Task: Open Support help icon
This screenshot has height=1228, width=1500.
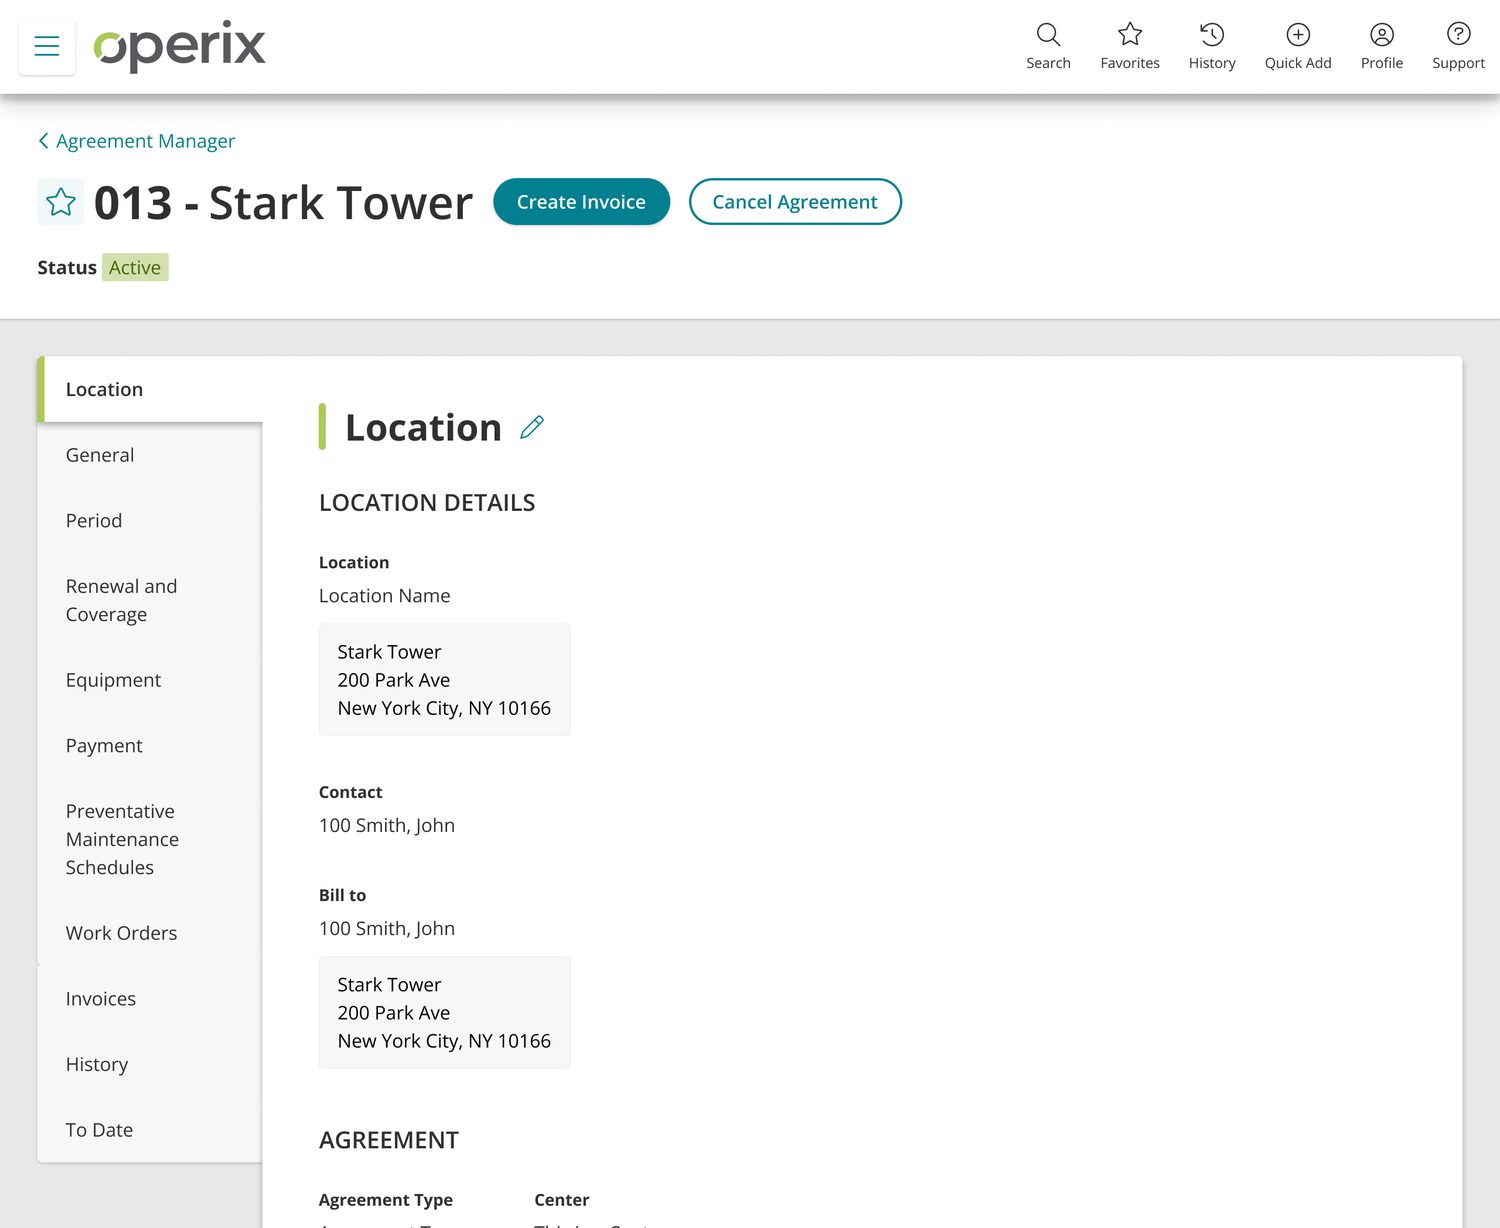Action: click(1458, 46)
